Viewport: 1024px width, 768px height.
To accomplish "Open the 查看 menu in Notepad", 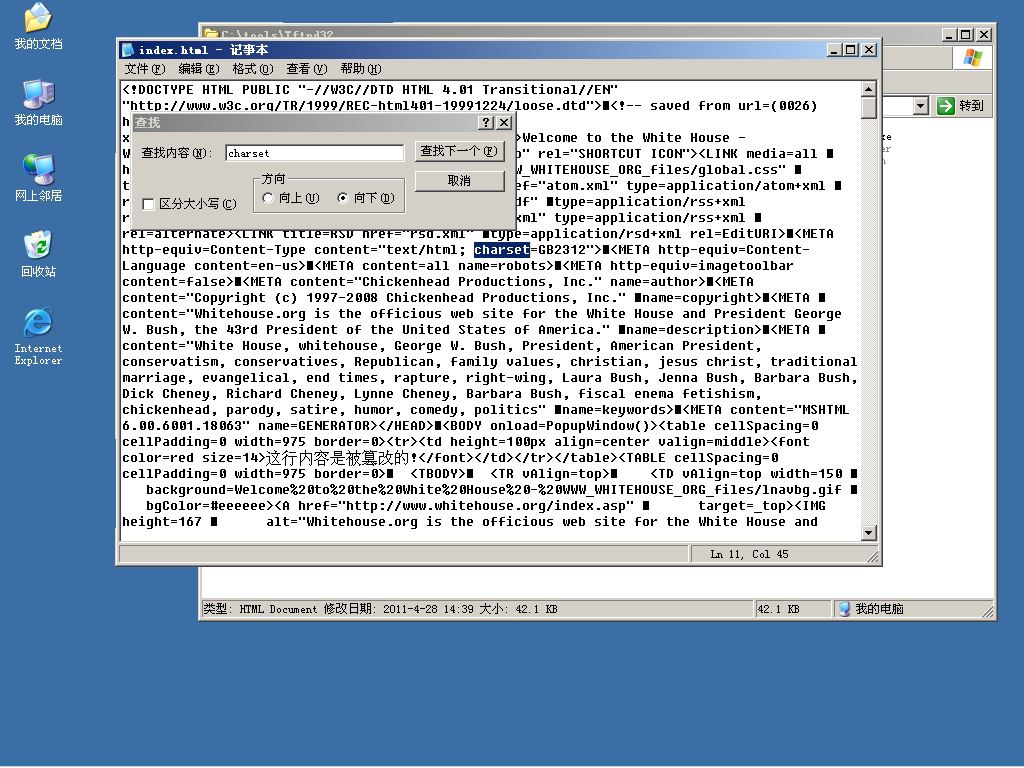I will (306, 69).
